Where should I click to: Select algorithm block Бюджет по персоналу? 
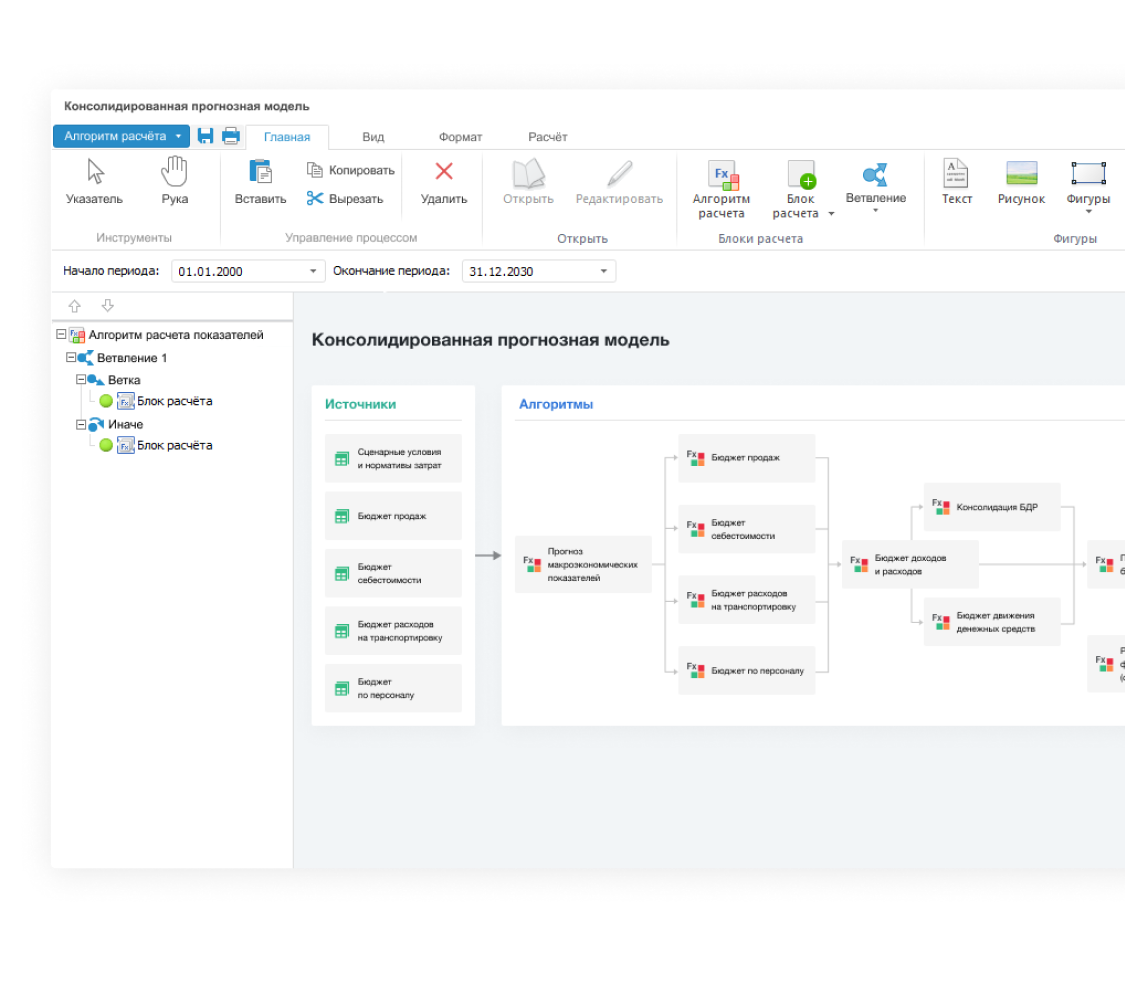click(747, 670)
